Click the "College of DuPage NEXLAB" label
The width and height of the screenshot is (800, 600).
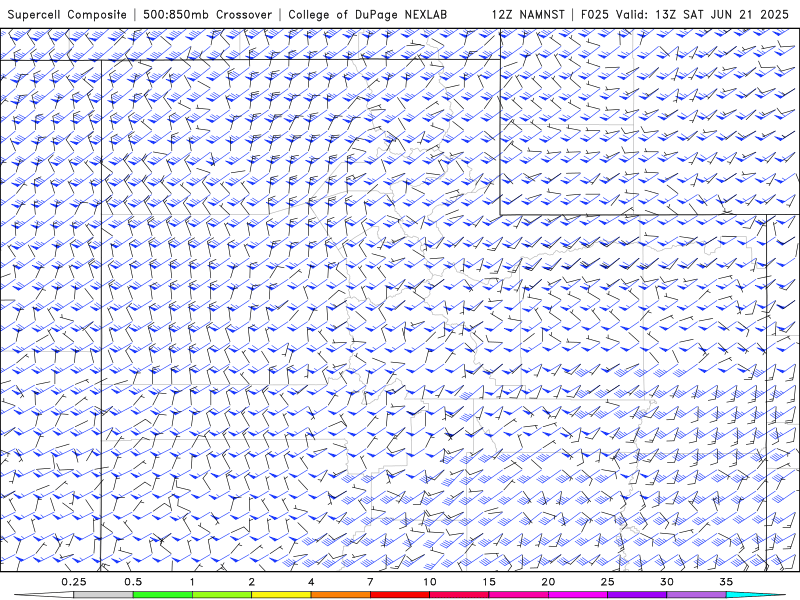(x=367, y=14)
